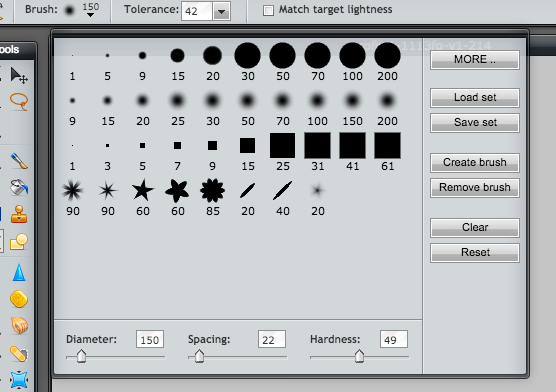Screen dimensions: 556x392
Task: Click the Reset button
Action: coord(475,252)
